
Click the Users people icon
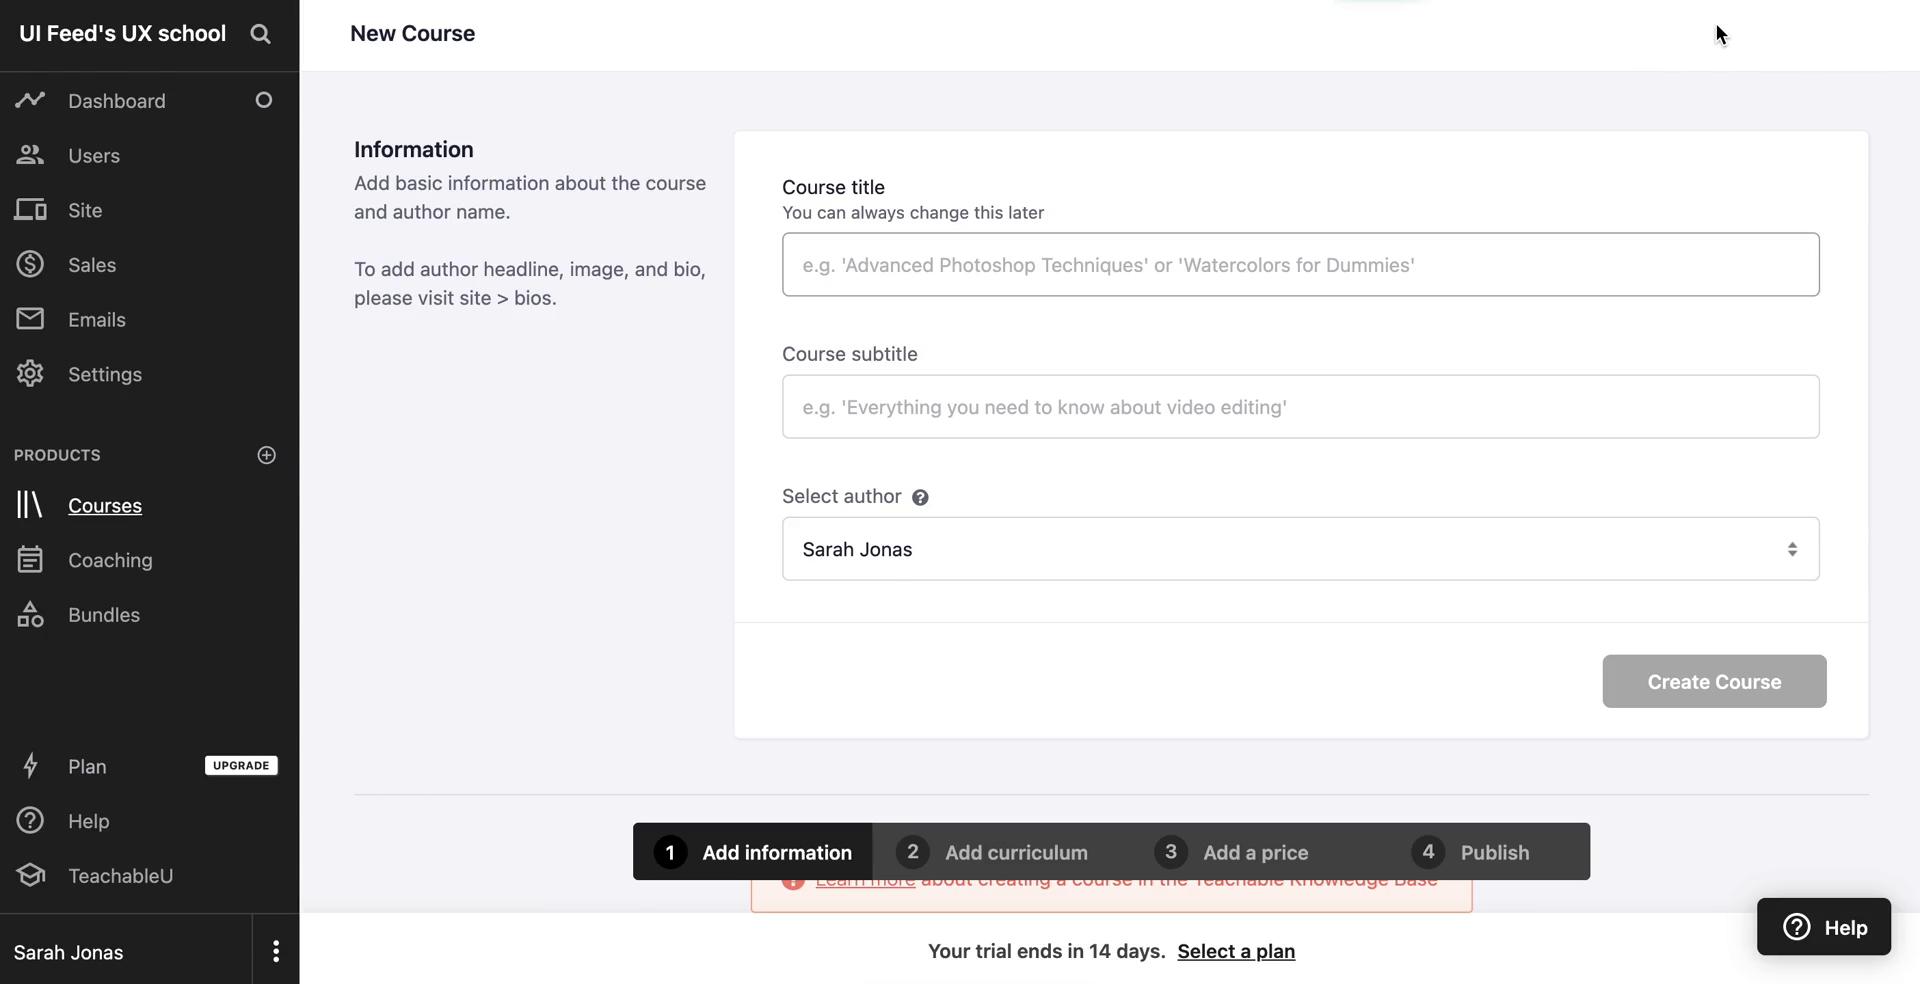pos(30,155)
